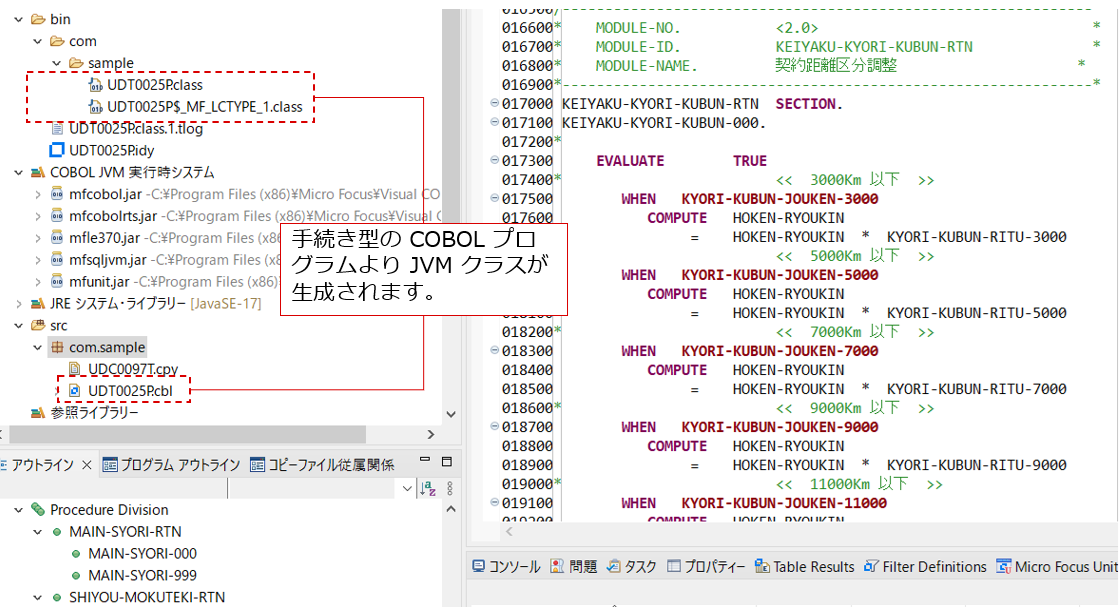This screenshot has height=607, width=1120.
Task: Collapse the bin folder
Action: tap(19, 19)
